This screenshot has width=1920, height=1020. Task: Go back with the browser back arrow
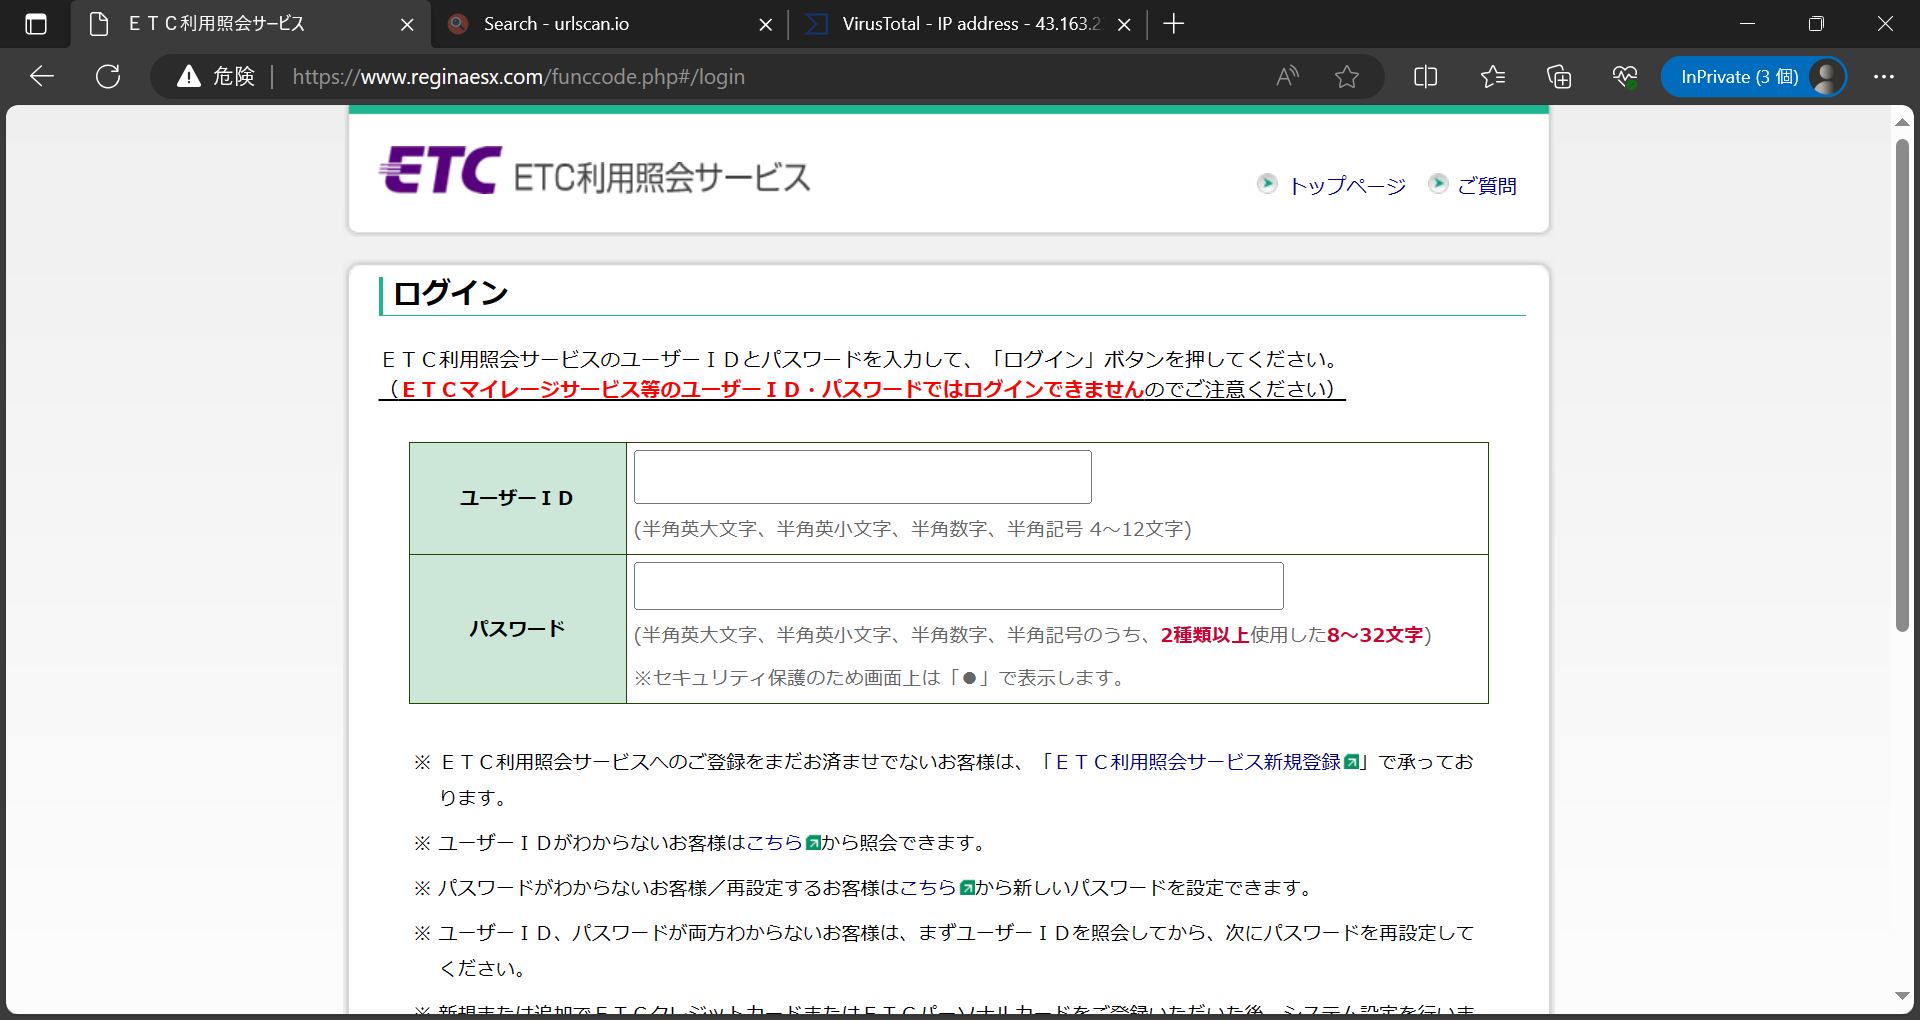(x=42, y=77)
